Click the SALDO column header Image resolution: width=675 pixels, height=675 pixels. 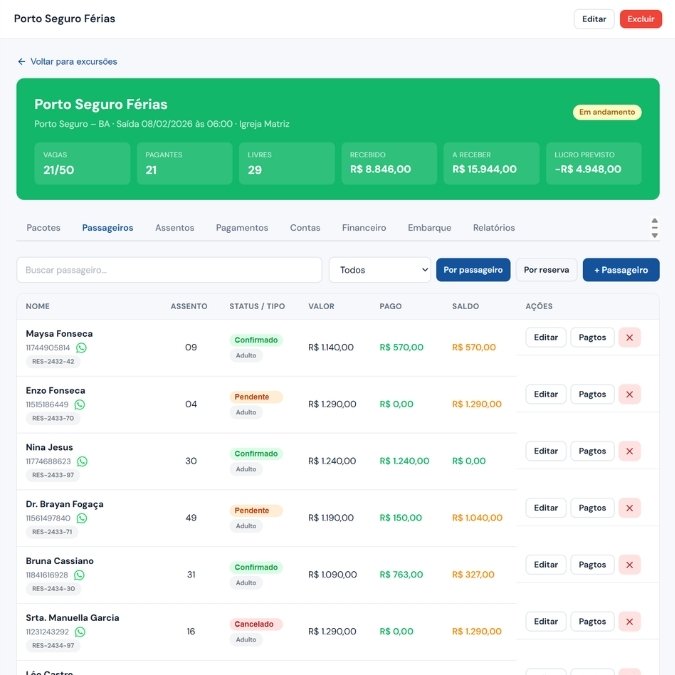pos(465,306)
